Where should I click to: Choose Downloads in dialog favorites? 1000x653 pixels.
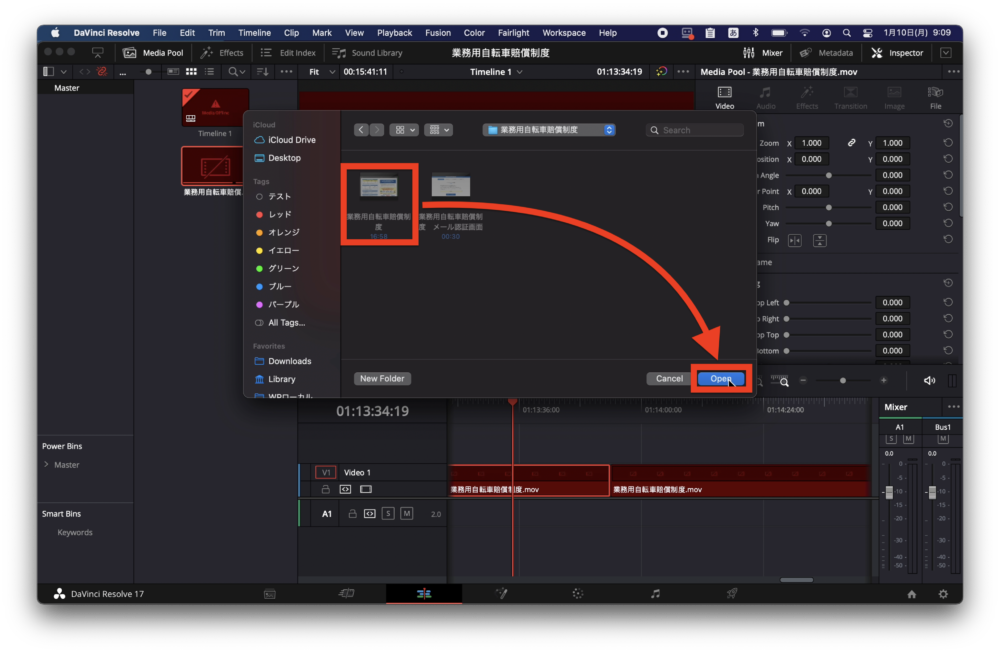[283, 361]
